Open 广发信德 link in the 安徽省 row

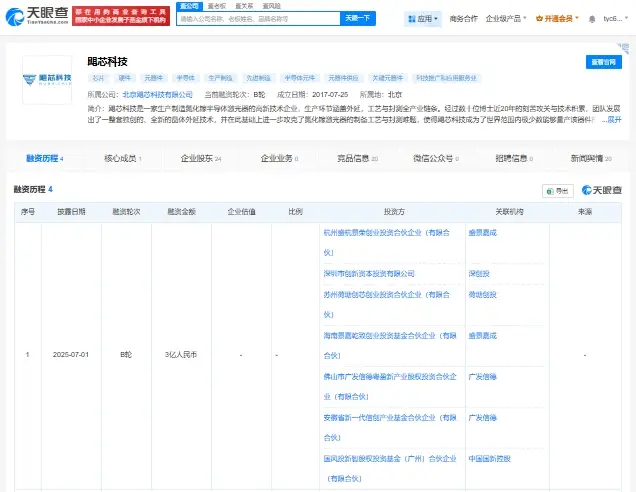pyautogui.click(x=483, y=418)
